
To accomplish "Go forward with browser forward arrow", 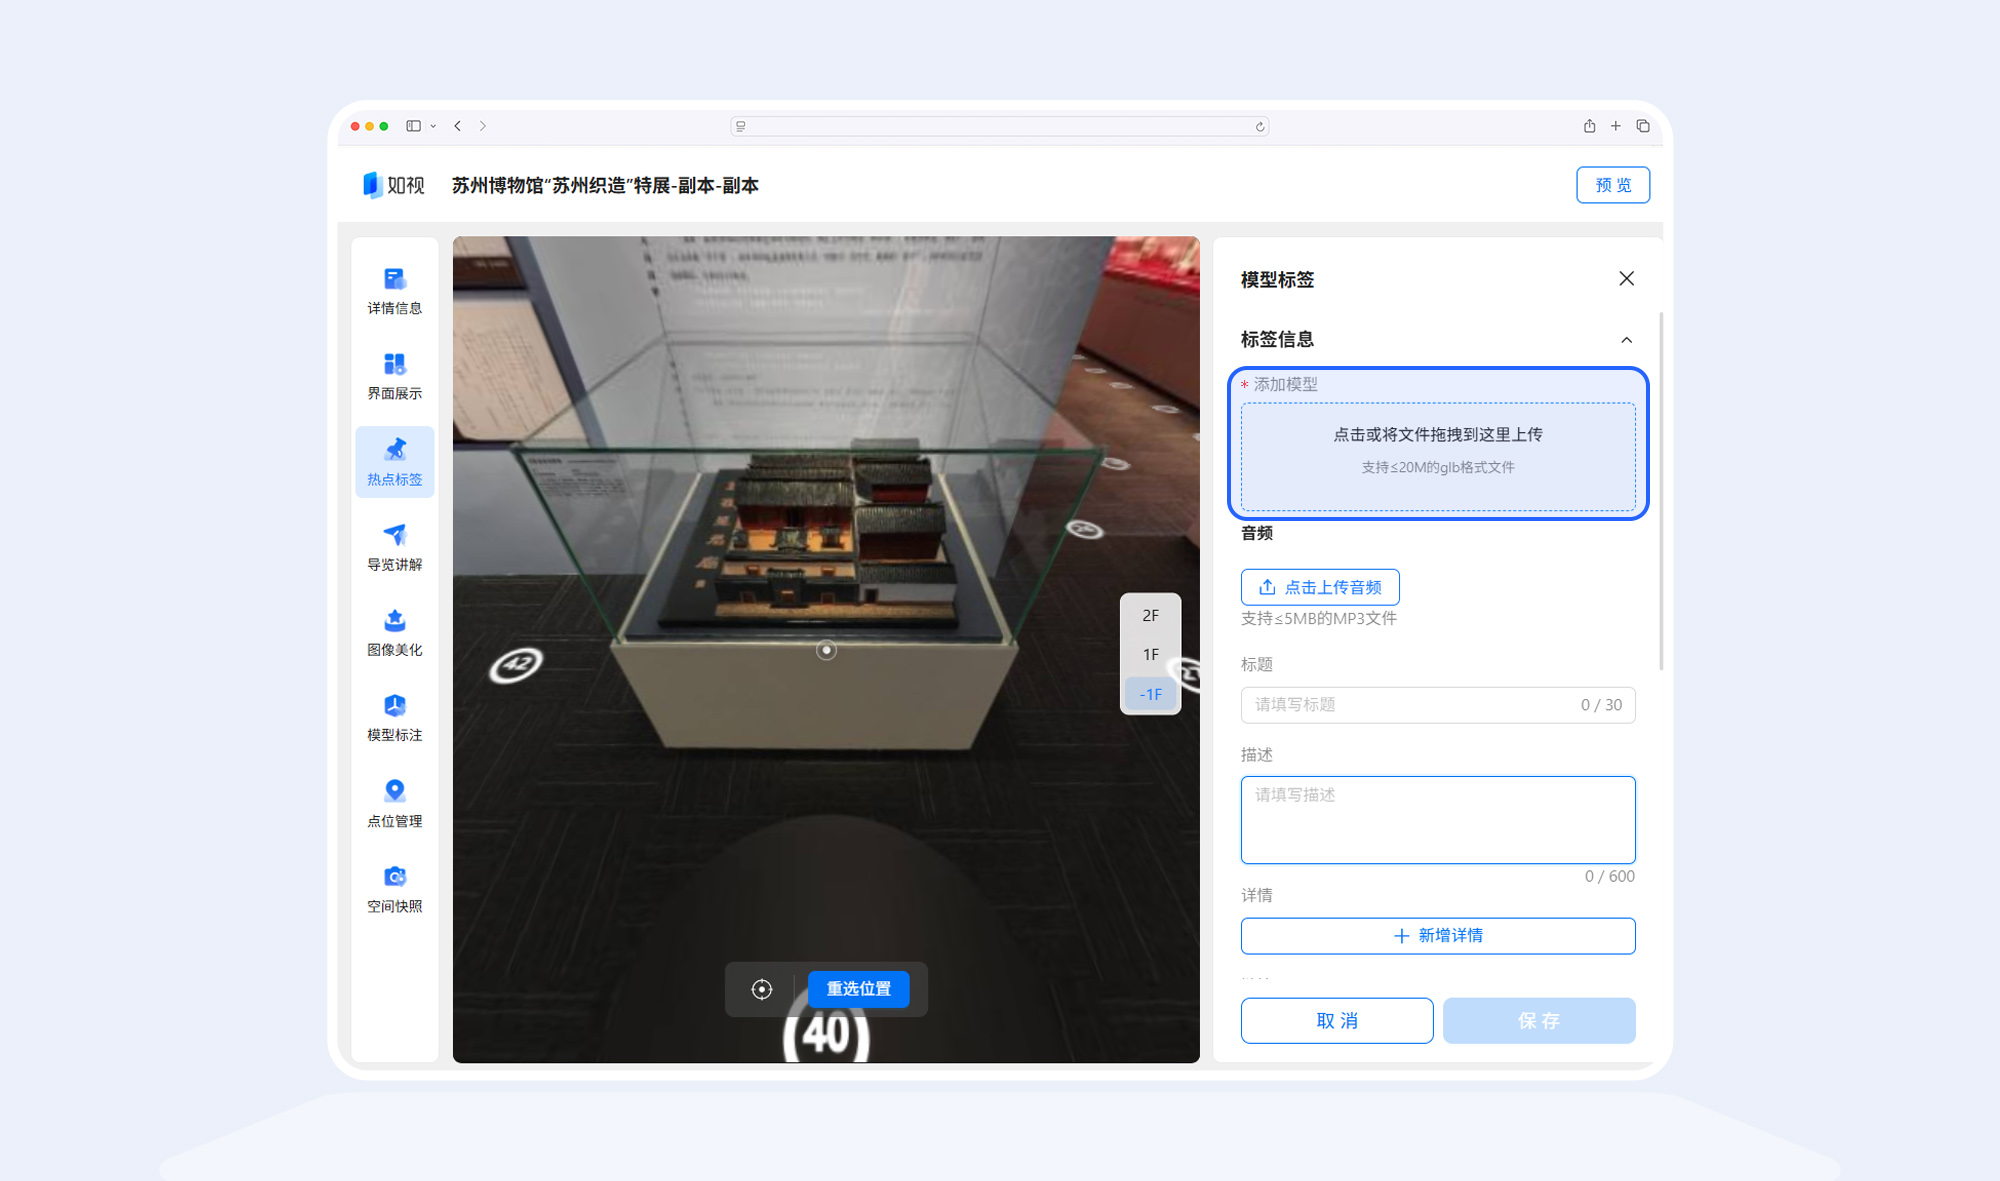I will point(483,126).
